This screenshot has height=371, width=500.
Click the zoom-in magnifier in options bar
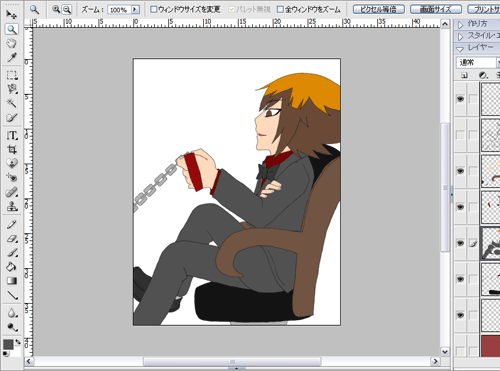coord(56,9)
